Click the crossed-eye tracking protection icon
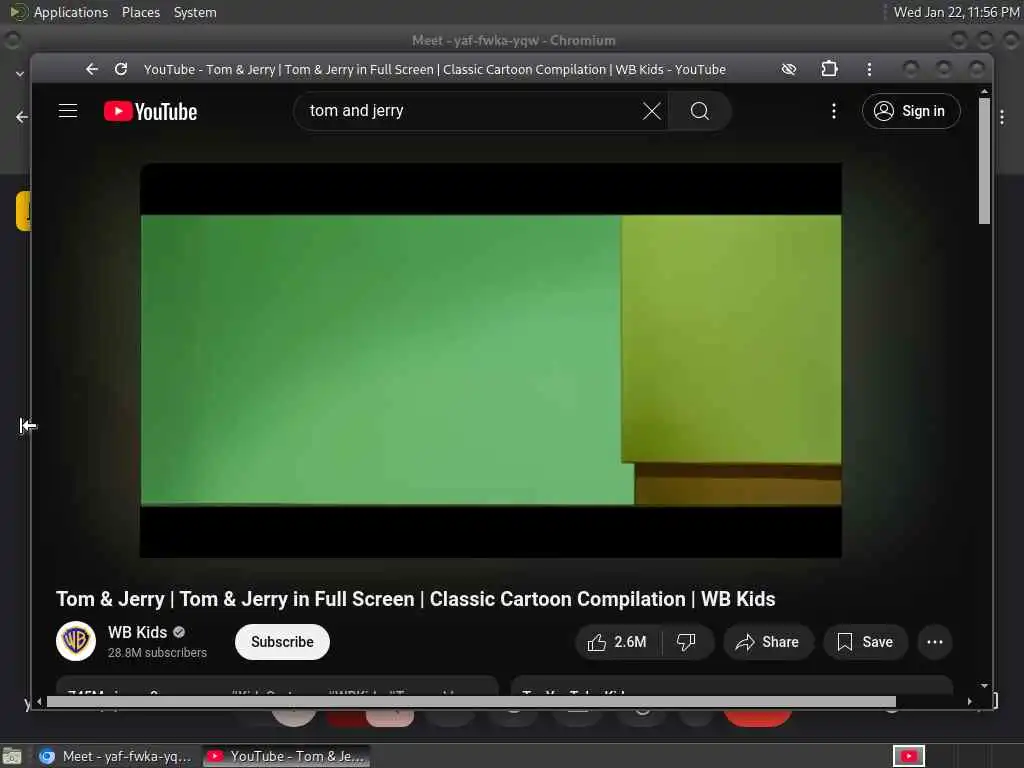This screenshot has width=1024, height=768. point(789,69)
